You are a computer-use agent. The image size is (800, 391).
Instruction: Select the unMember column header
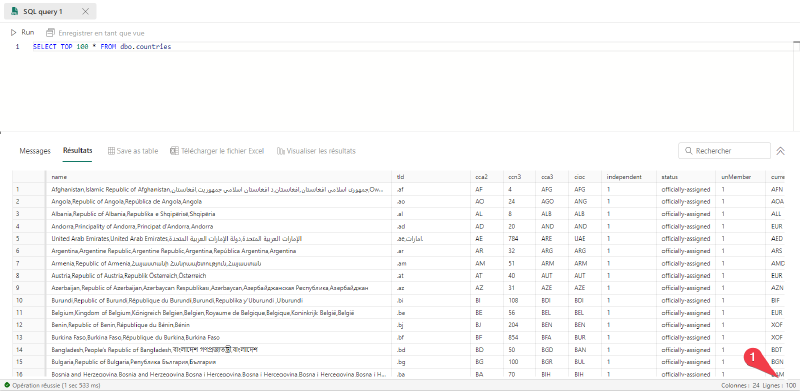[740, 177]
